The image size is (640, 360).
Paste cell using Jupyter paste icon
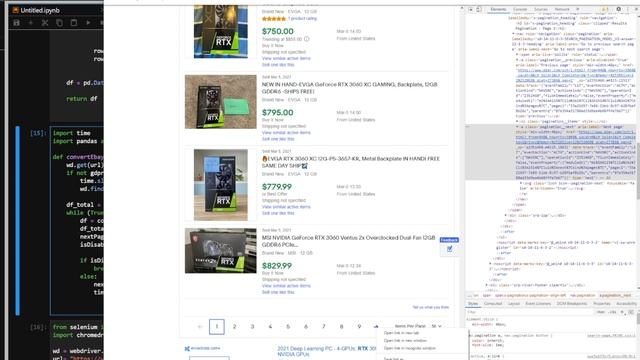73,23
